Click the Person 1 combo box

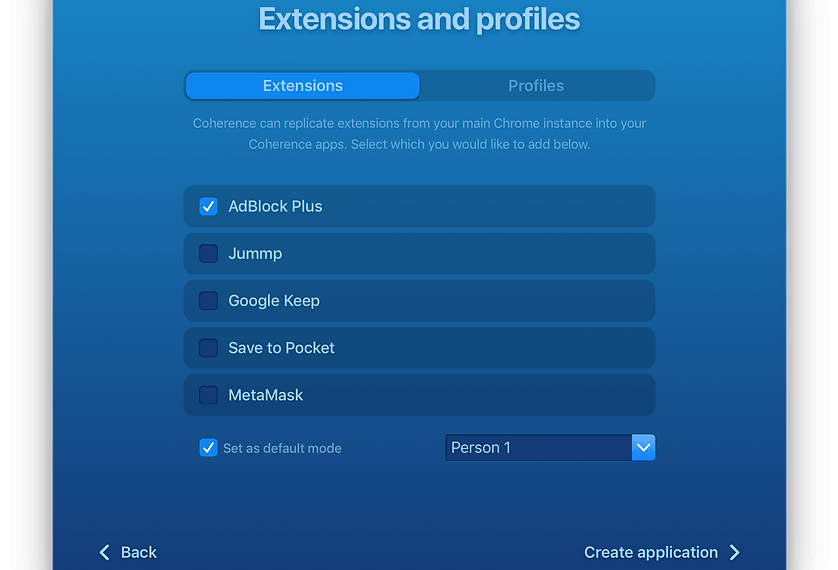538,447
